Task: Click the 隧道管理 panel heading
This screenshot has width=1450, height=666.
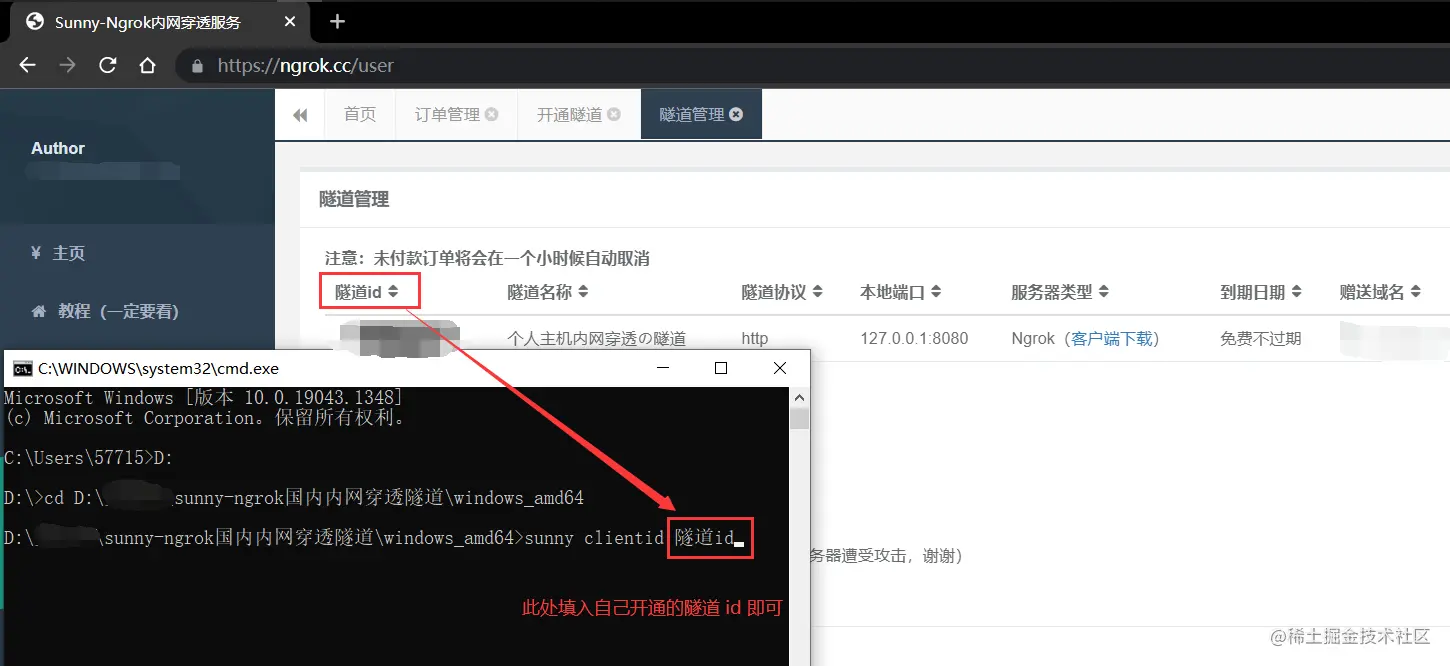Action: [x=354, y=199]
